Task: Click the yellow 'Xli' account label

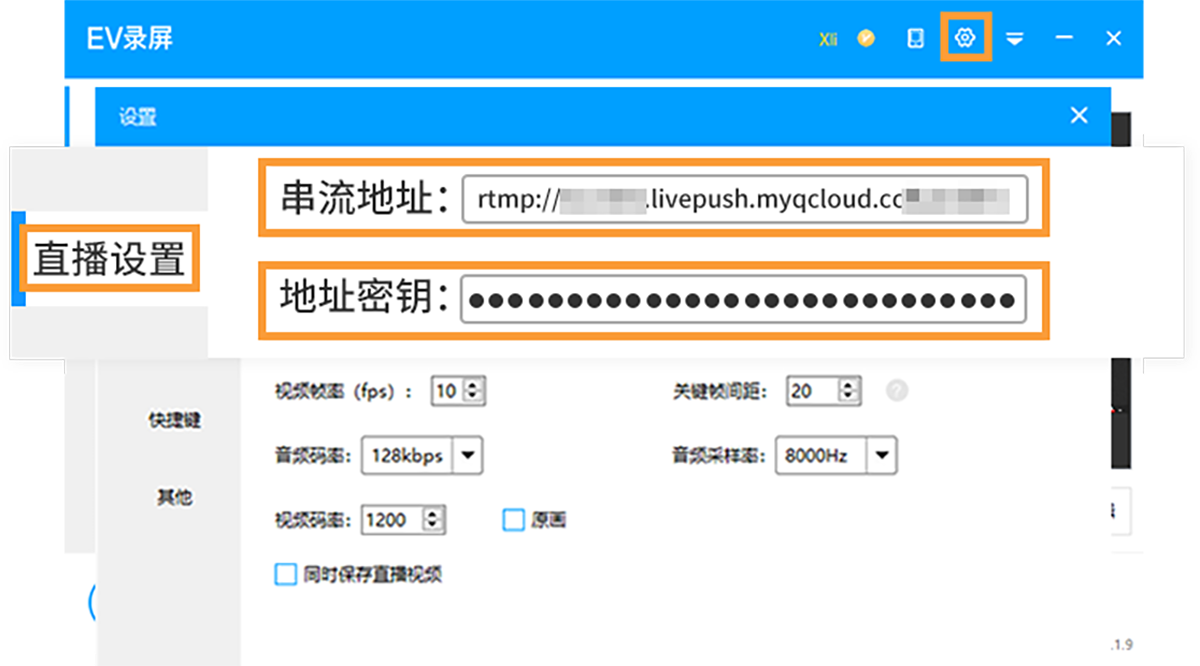Action: (x=828, y=39)
